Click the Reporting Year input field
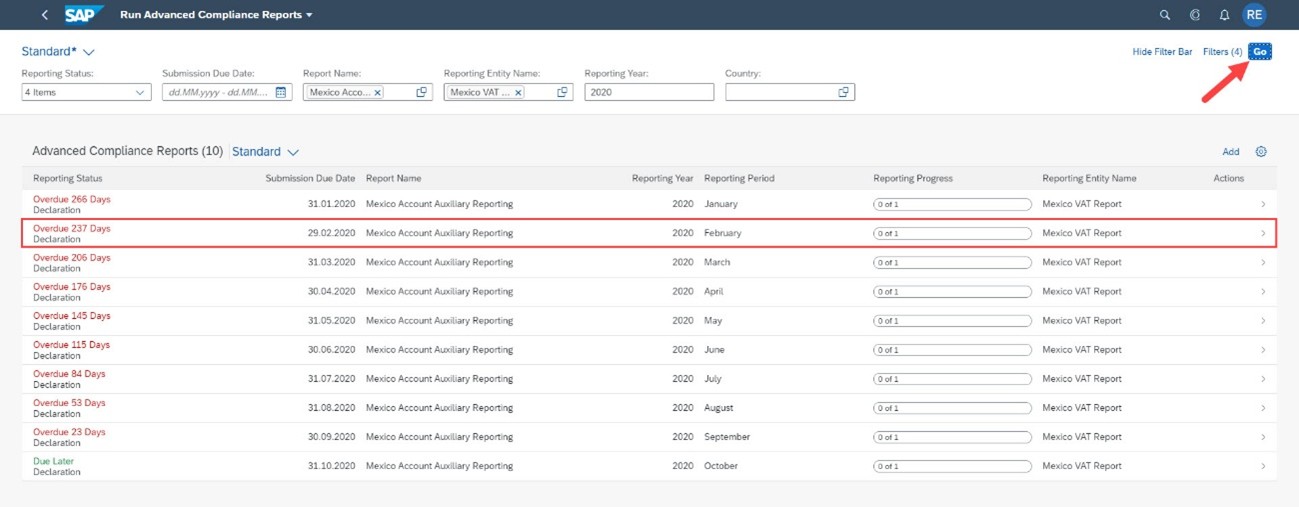1299x507 pixels. [x=649, y=92]
